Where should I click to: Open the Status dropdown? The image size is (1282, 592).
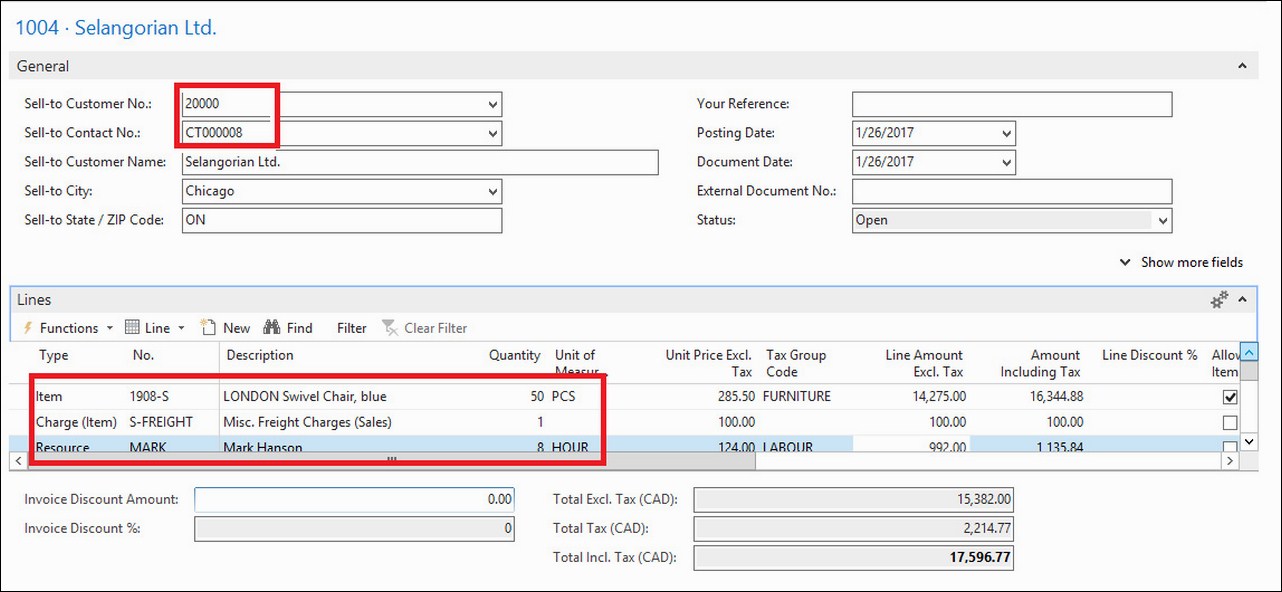(x=1162, y=220)
